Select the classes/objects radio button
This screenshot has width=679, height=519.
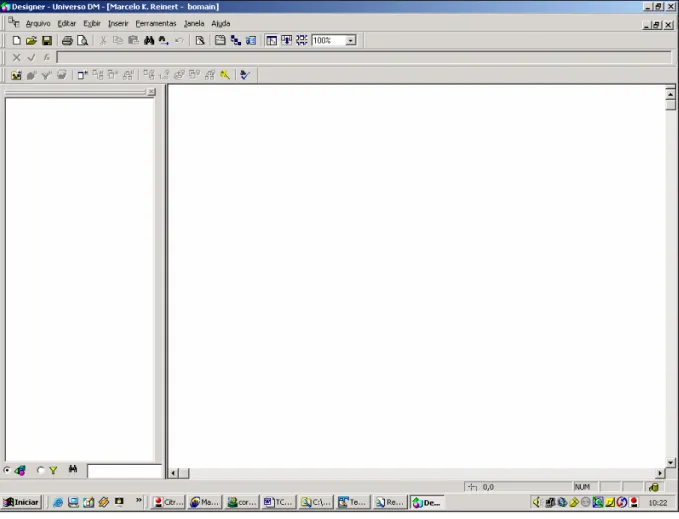(7, 470)
